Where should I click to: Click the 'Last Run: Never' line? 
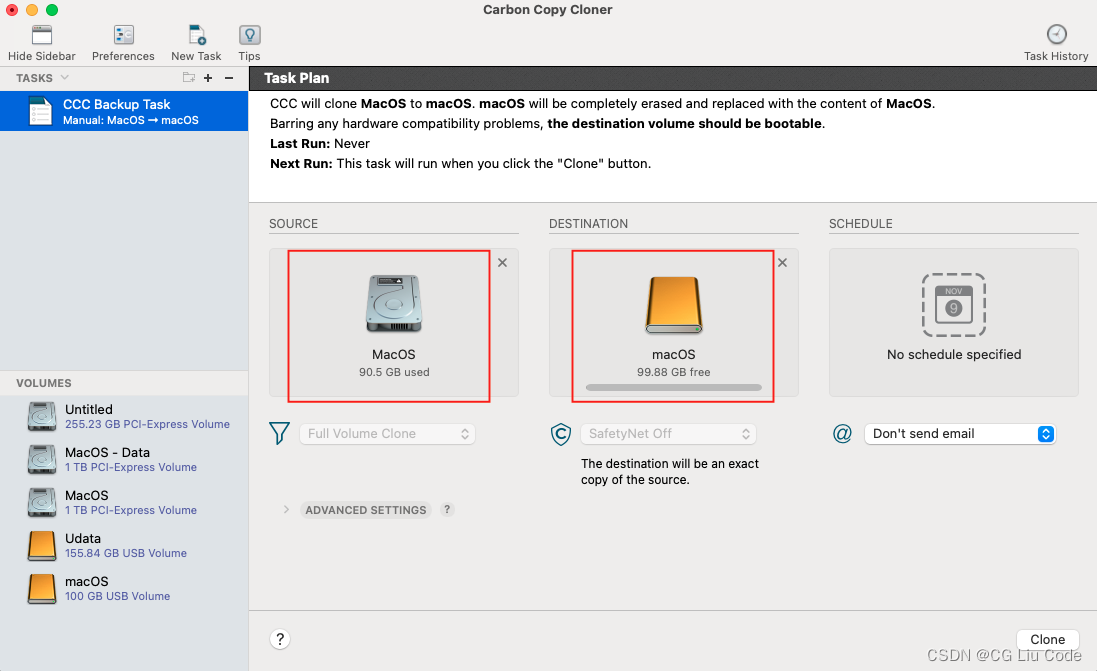click(x=320, y=143)
